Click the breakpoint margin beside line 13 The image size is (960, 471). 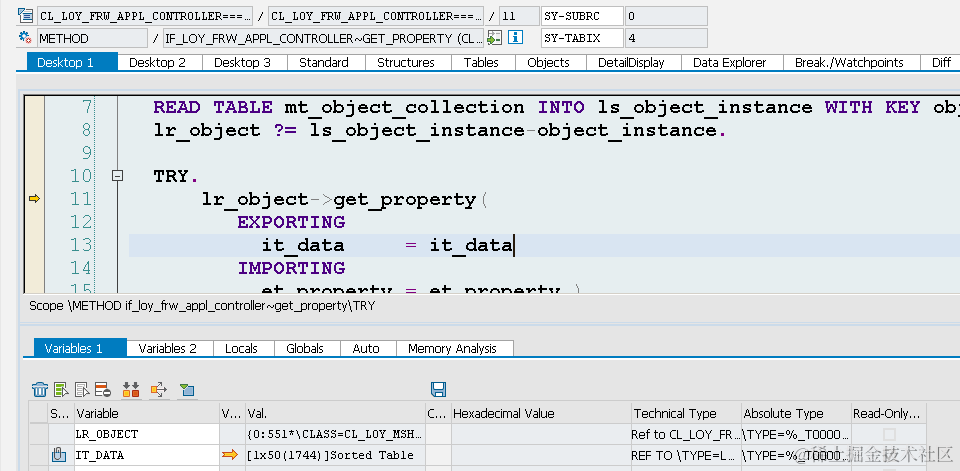click(34, 245)
